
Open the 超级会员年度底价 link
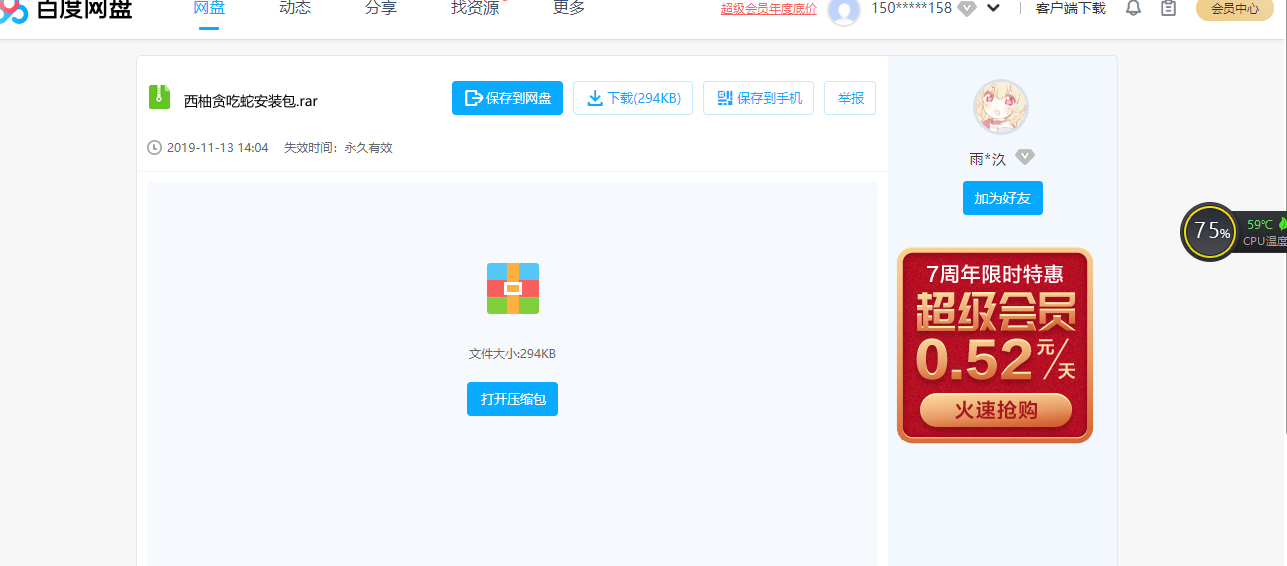(769, 9)
